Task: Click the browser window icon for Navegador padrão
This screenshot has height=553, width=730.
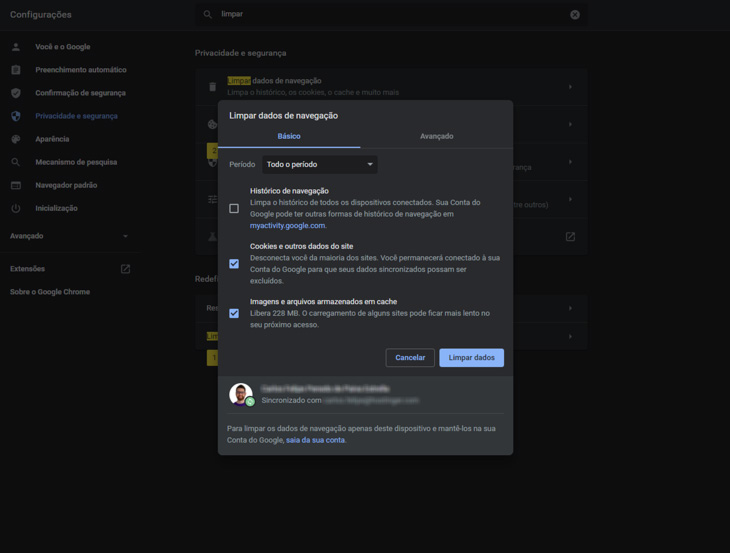Action: [16, 185]
